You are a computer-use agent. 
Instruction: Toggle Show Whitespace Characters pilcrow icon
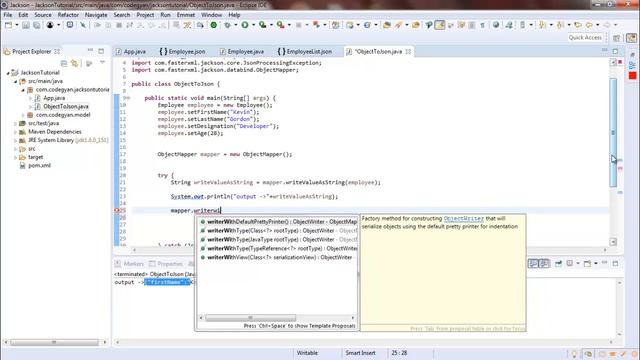(x=482, y=25)
